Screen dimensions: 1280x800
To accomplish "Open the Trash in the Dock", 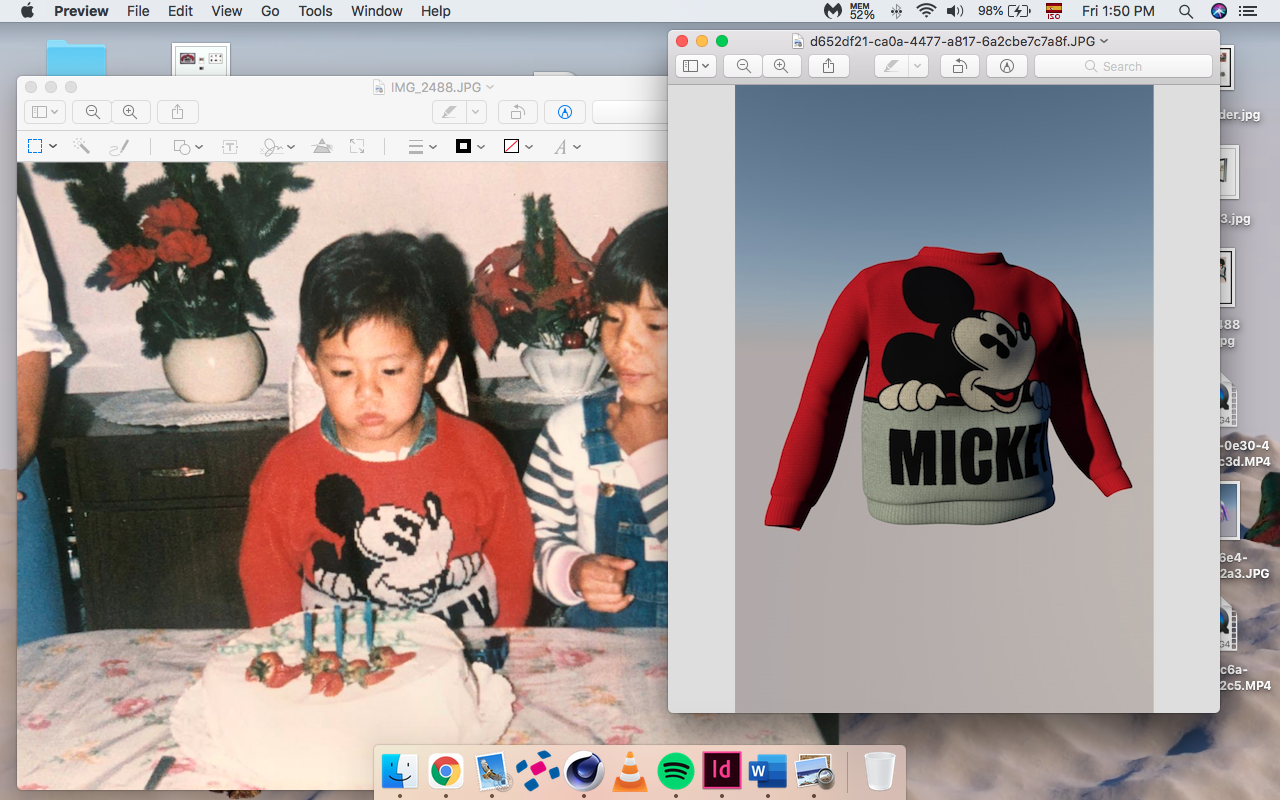I will click(879, 771).
